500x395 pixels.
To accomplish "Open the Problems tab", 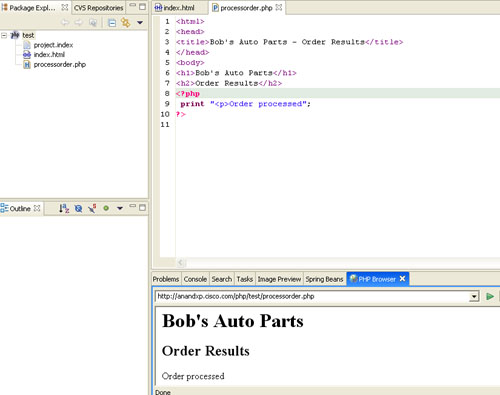I will tap(166, 279).
